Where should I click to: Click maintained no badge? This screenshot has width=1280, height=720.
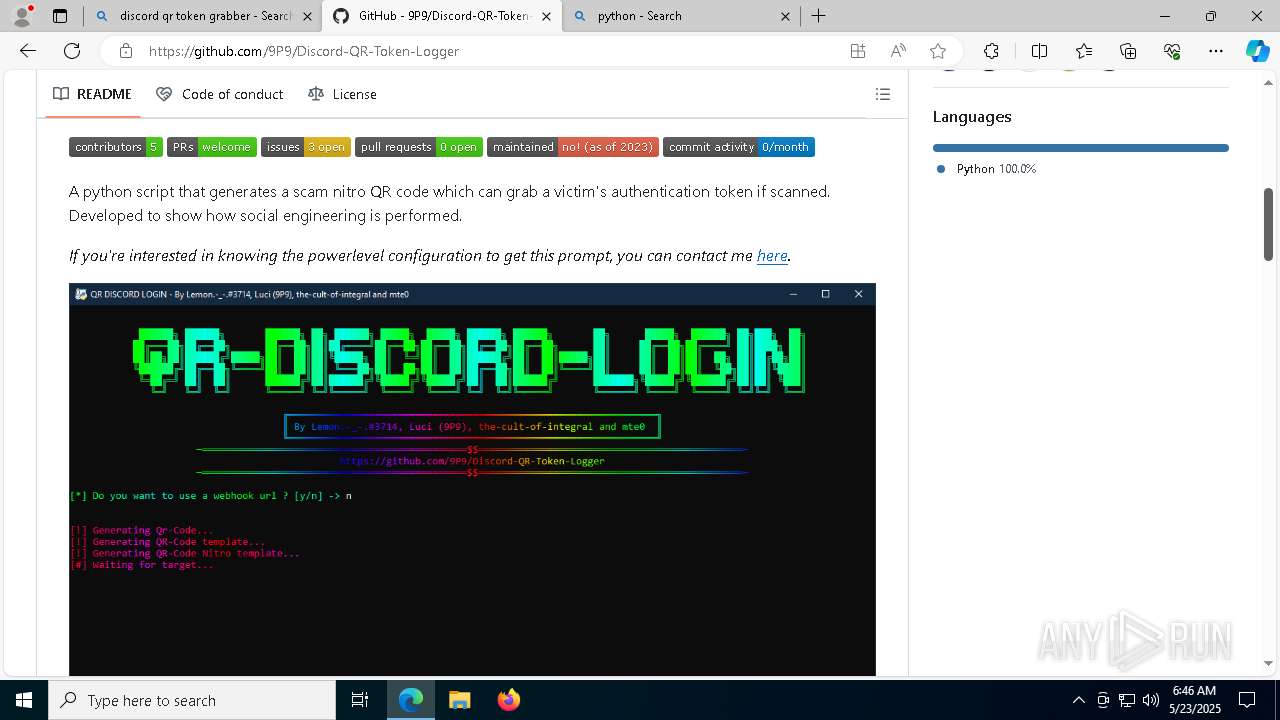coord(573,147)
